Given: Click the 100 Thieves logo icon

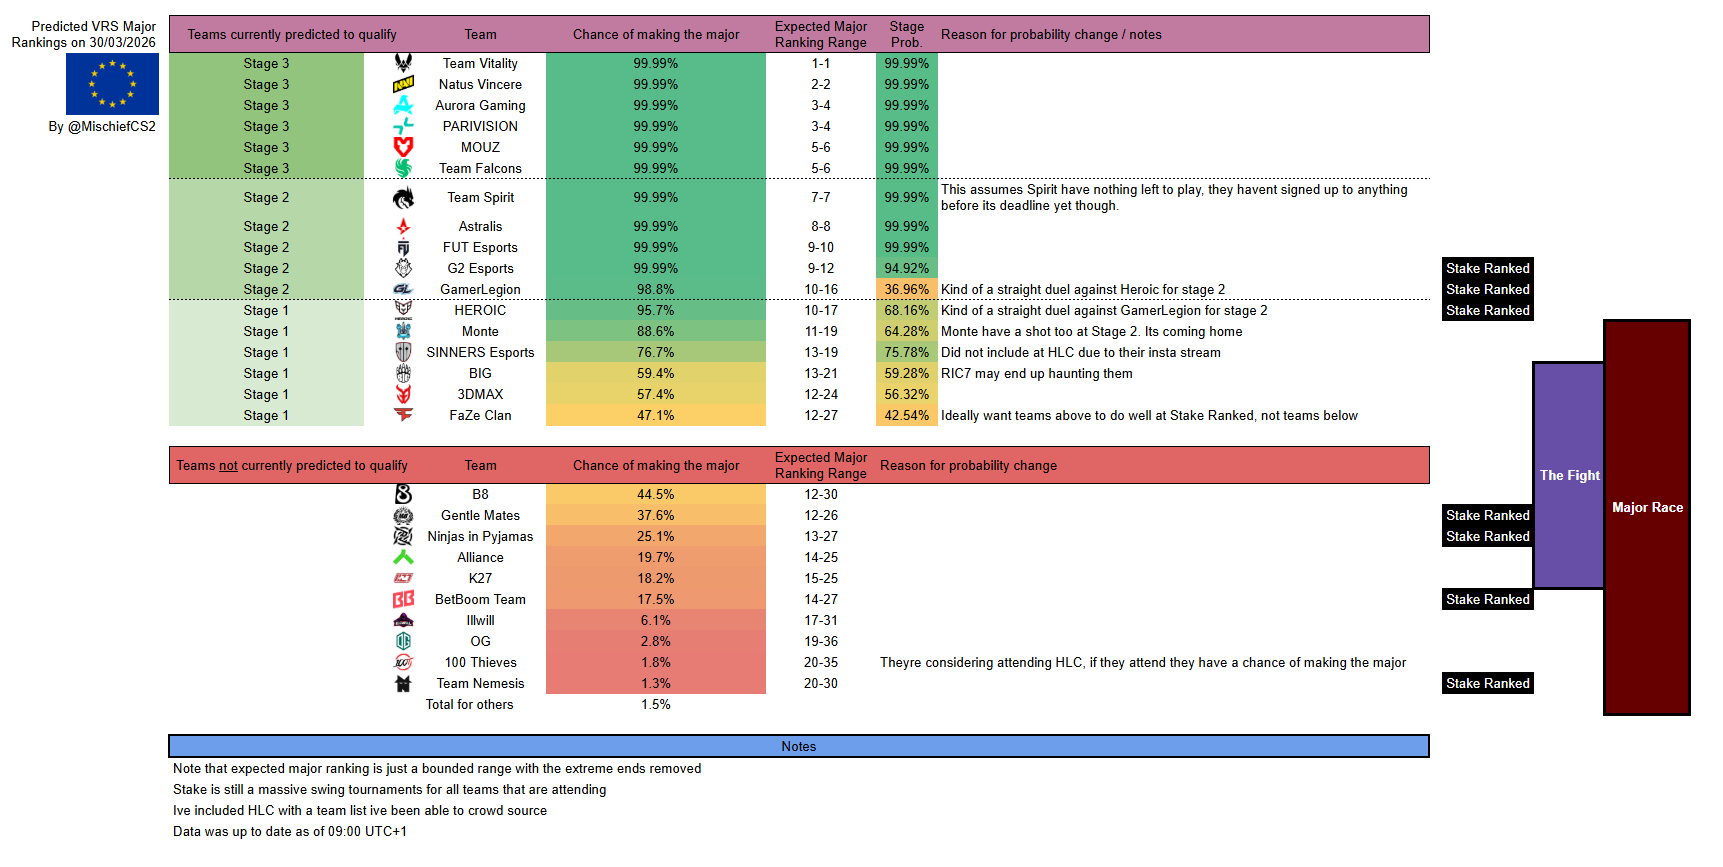Looking at the screenshot, I should [x=403, y=662].
